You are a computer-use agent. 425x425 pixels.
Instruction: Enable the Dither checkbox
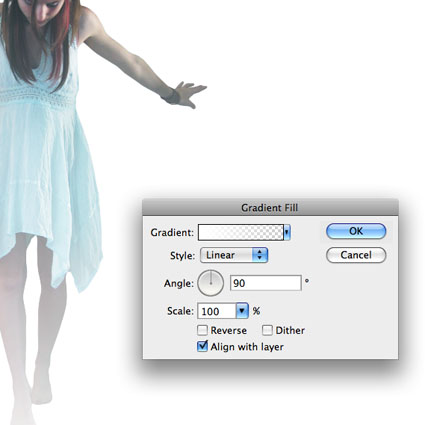coord(267,330)
